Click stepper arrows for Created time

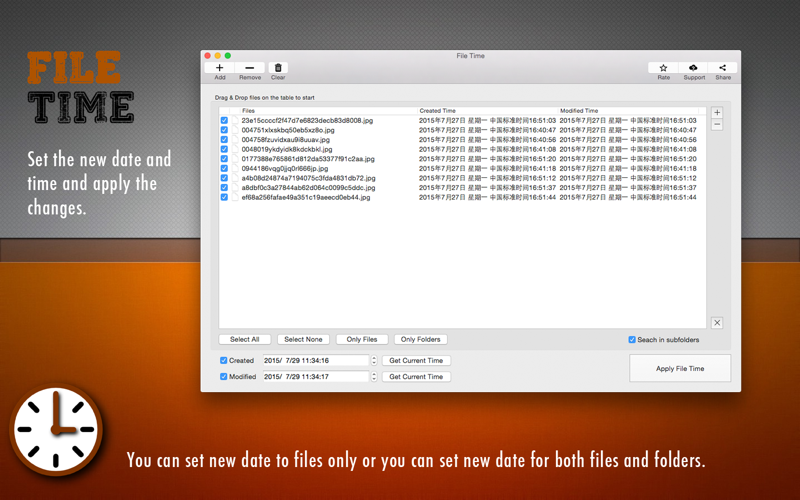(x=374, y=360)
